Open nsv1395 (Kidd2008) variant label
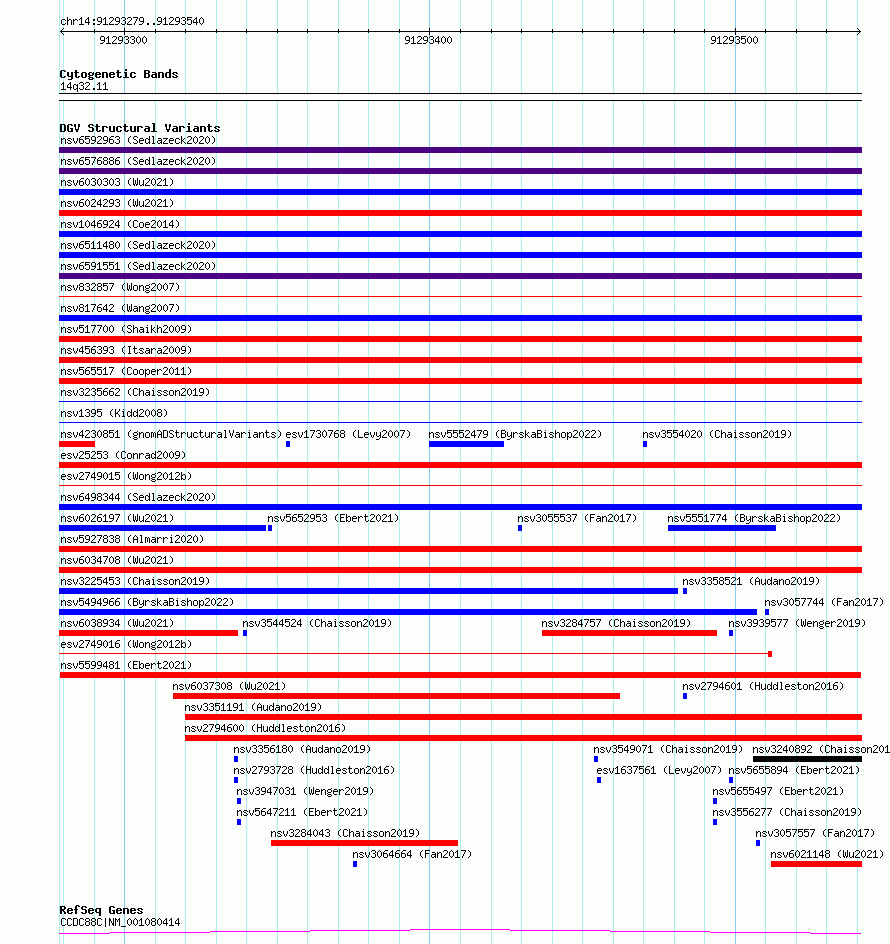890x944 pixels. click(x=114, y=414)
